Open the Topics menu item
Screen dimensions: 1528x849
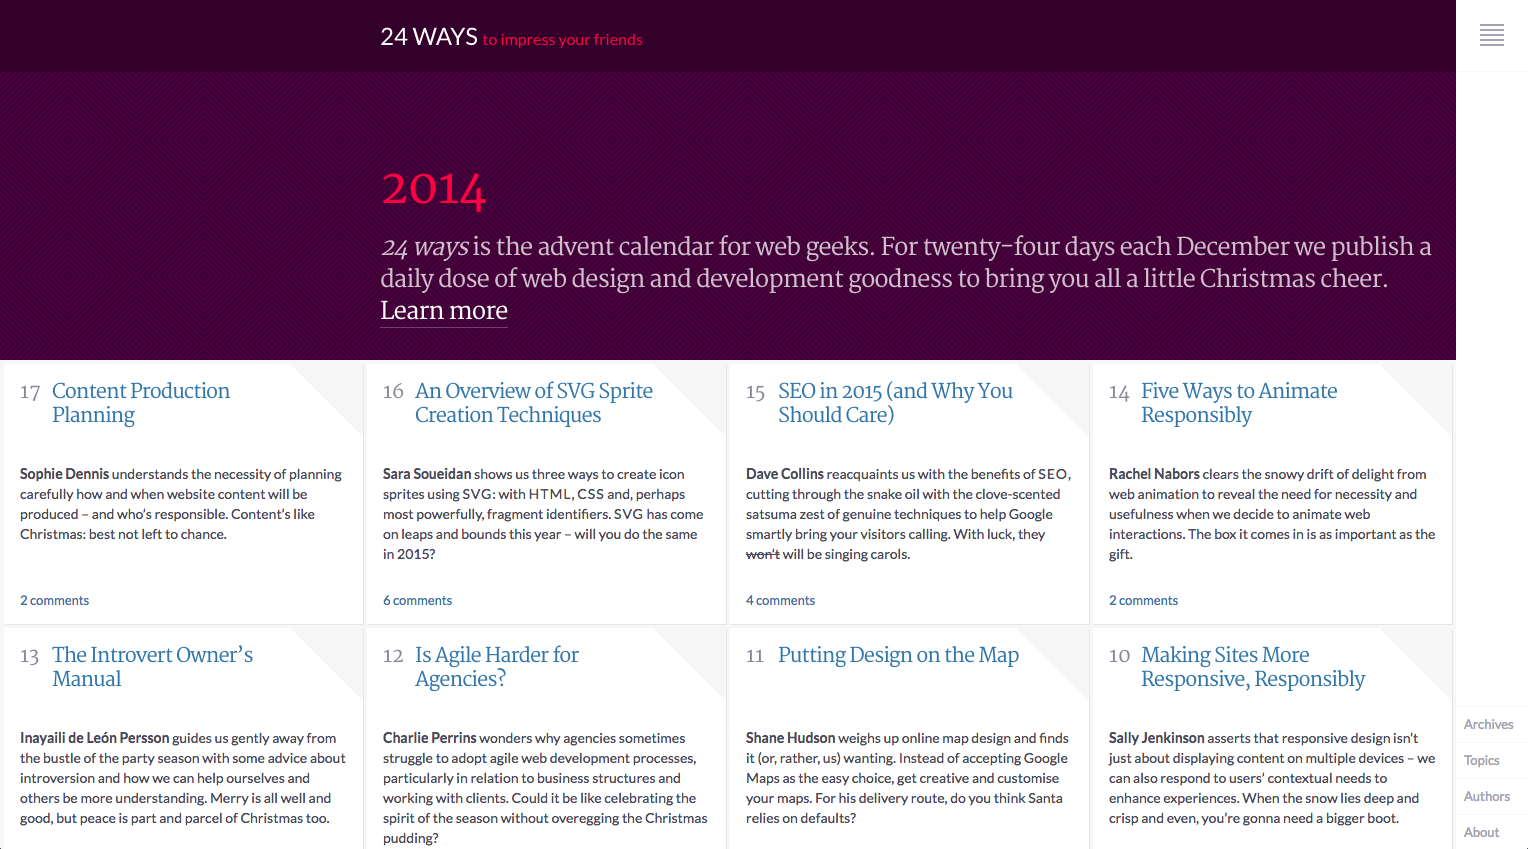1482,761
